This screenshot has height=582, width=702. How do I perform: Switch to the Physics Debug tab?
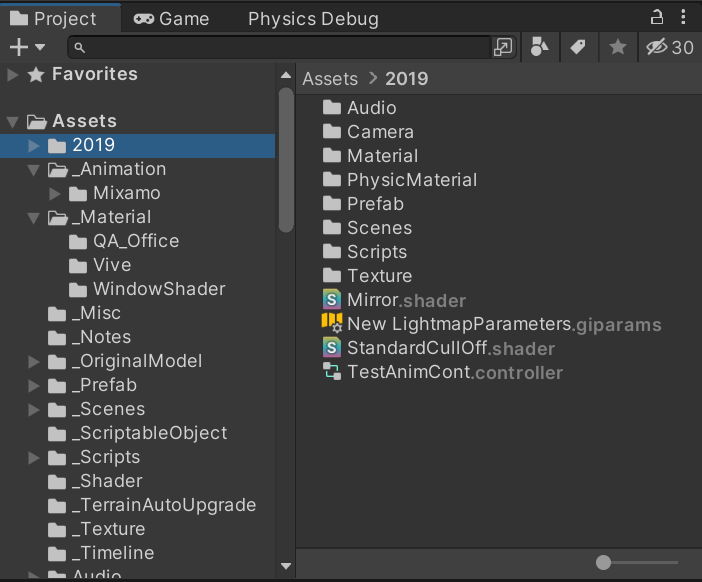point(313,19)
